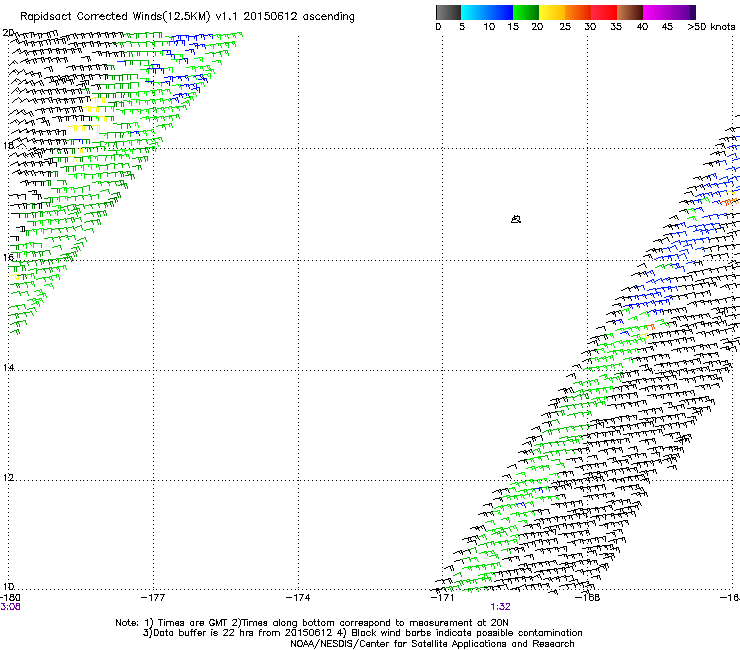
Task: Click the 'Data buffer is 22 hrs' note line
Action: (362, 633)
